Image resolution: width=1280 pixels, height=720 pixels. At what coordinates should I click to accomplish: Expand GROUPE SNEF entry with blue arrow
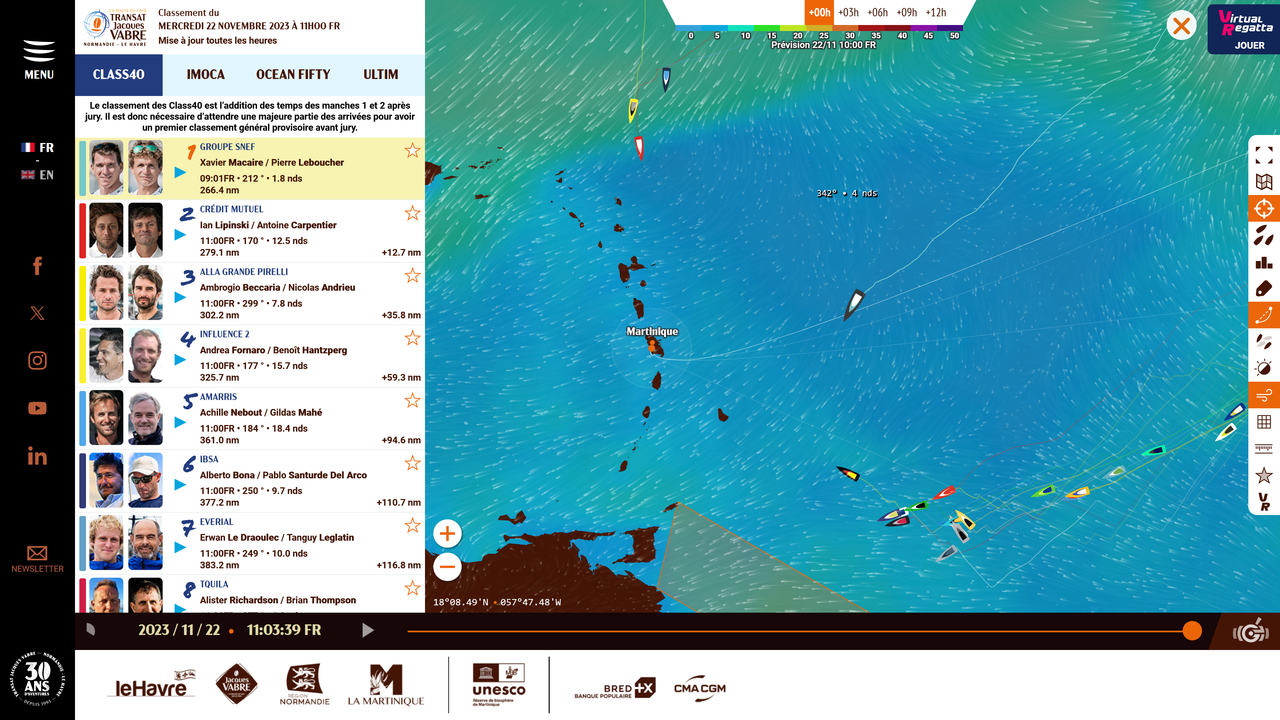[x=181, y=172]
